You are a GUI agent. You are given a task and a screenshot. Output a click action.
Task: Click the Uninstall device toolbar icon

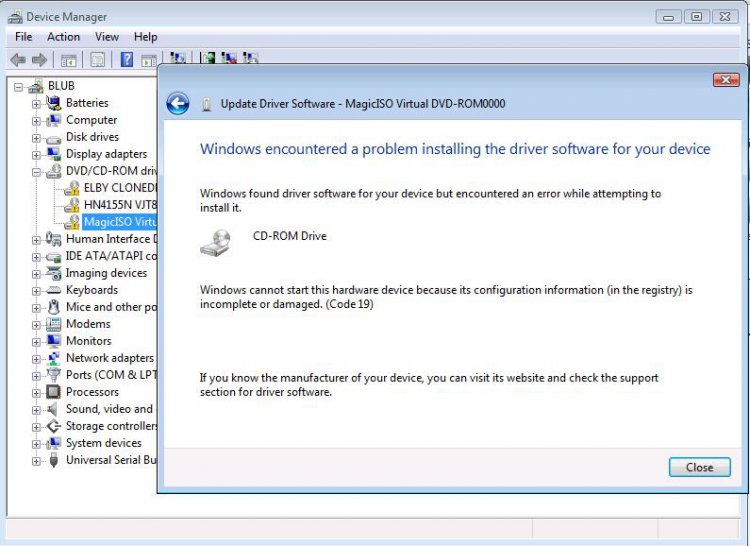tap(229, 58)
